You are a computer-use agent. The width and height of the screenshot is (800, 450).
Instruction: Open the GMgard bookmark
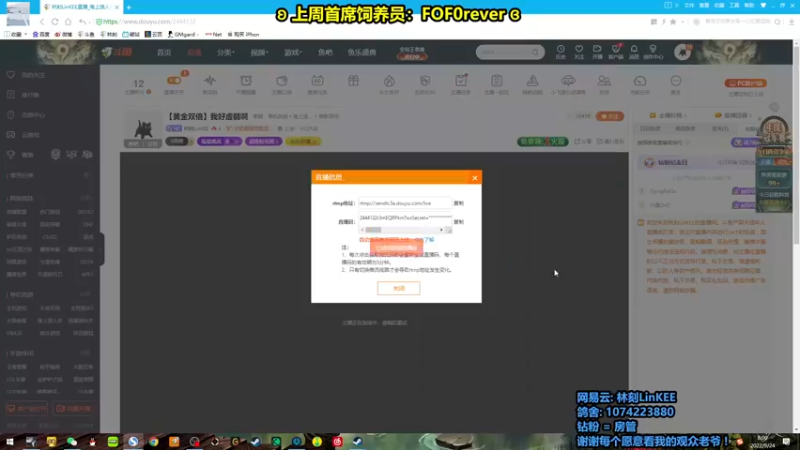(183, 34)
